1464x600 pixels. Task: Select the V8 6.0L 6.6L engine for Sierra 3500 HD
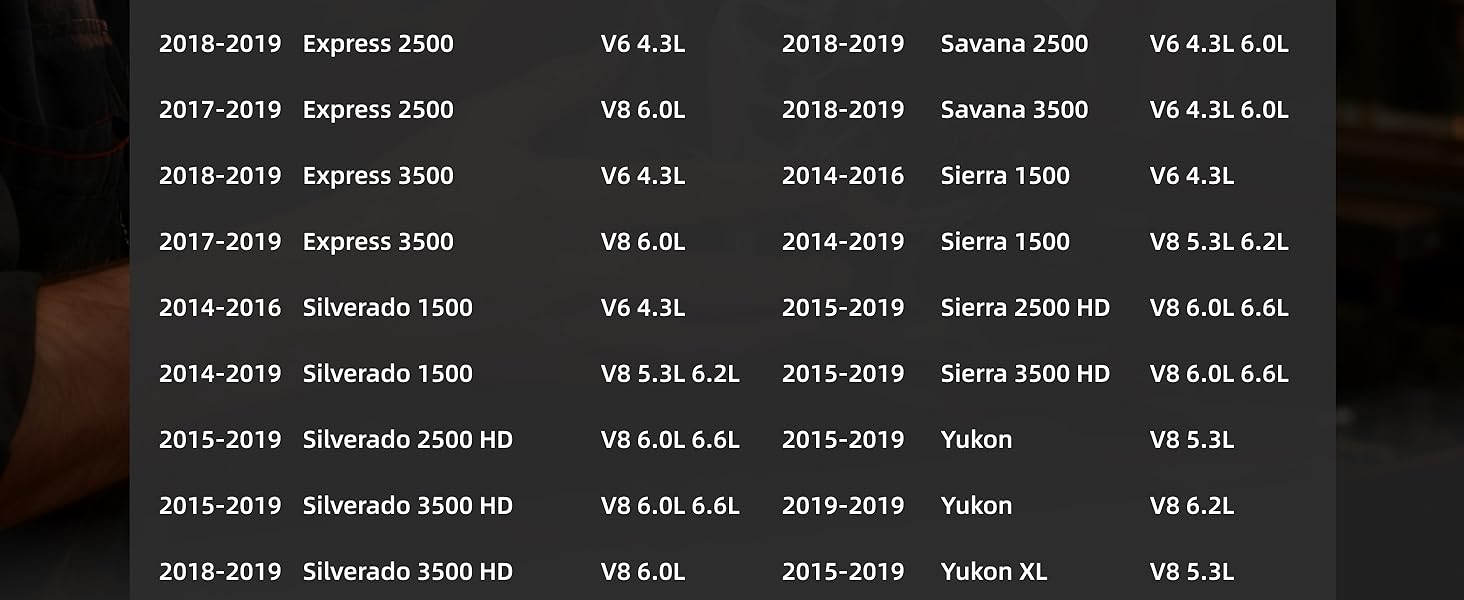1218,374
